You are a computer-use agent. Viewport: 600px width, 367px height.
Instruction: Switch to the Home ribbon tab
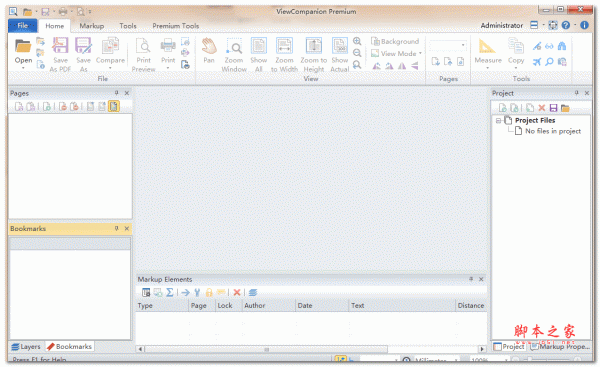click(55, 26)
